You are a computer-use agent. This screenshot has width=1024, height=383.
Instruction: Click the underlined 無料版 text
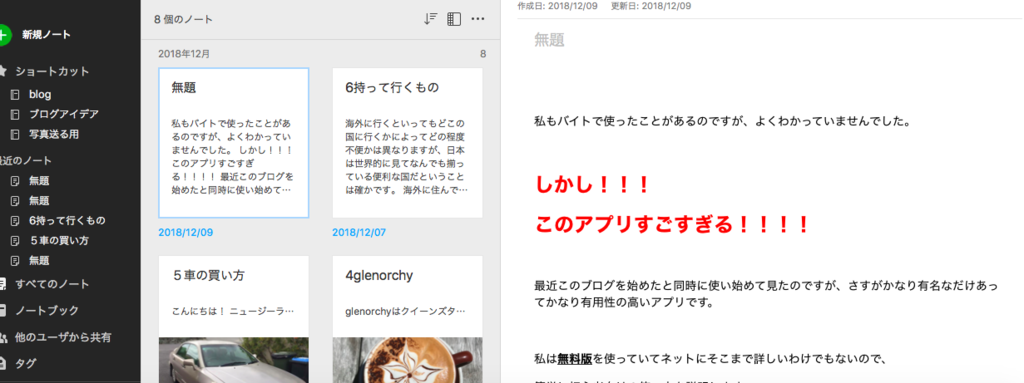click(575, 358)
